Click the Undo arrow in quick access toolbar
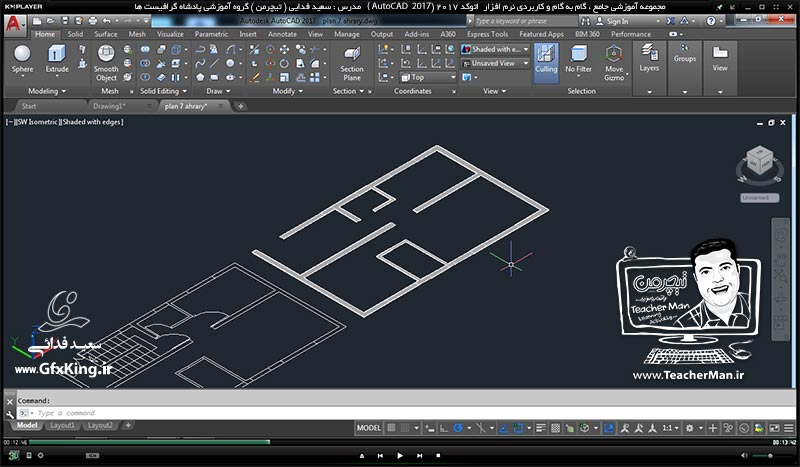This screenshot has width=800, height=467. (106, 21)
